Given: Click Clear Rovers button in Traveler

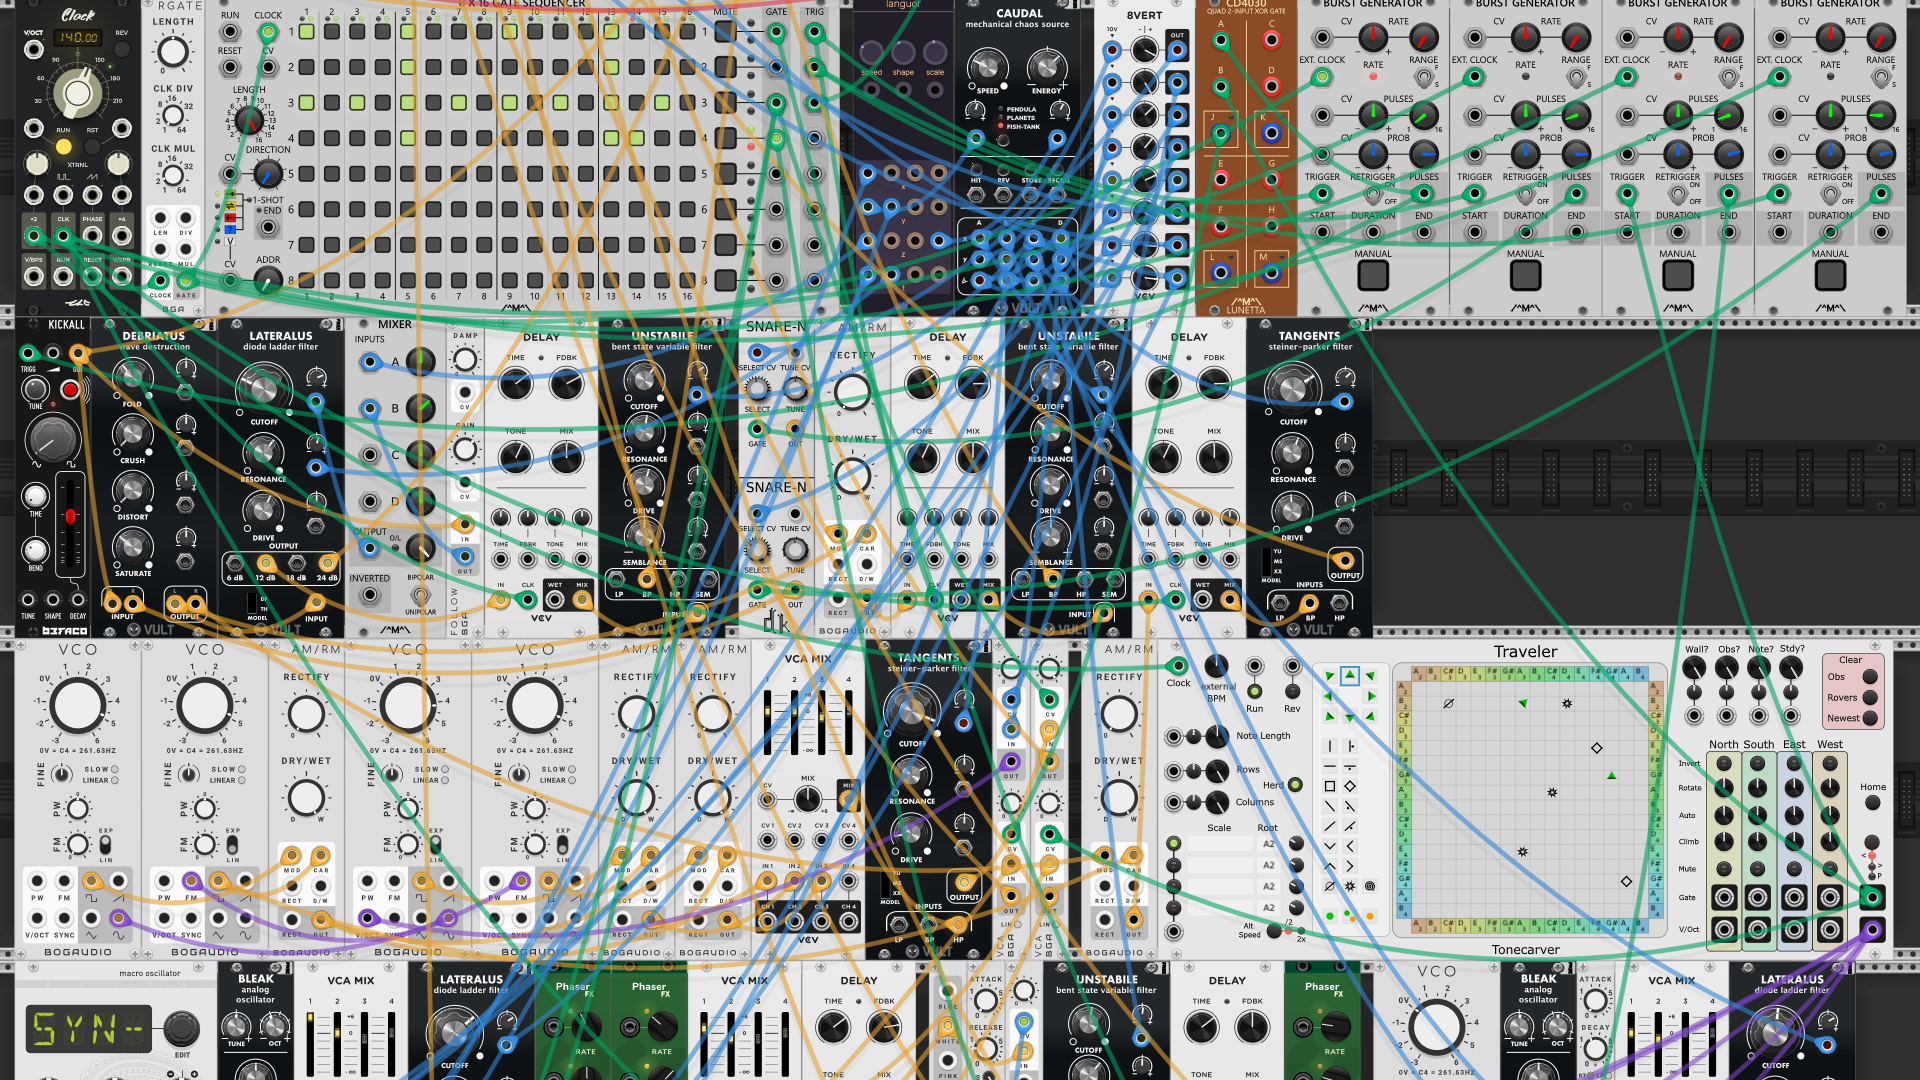Looking at the screenshot, I should point(1870,698).
